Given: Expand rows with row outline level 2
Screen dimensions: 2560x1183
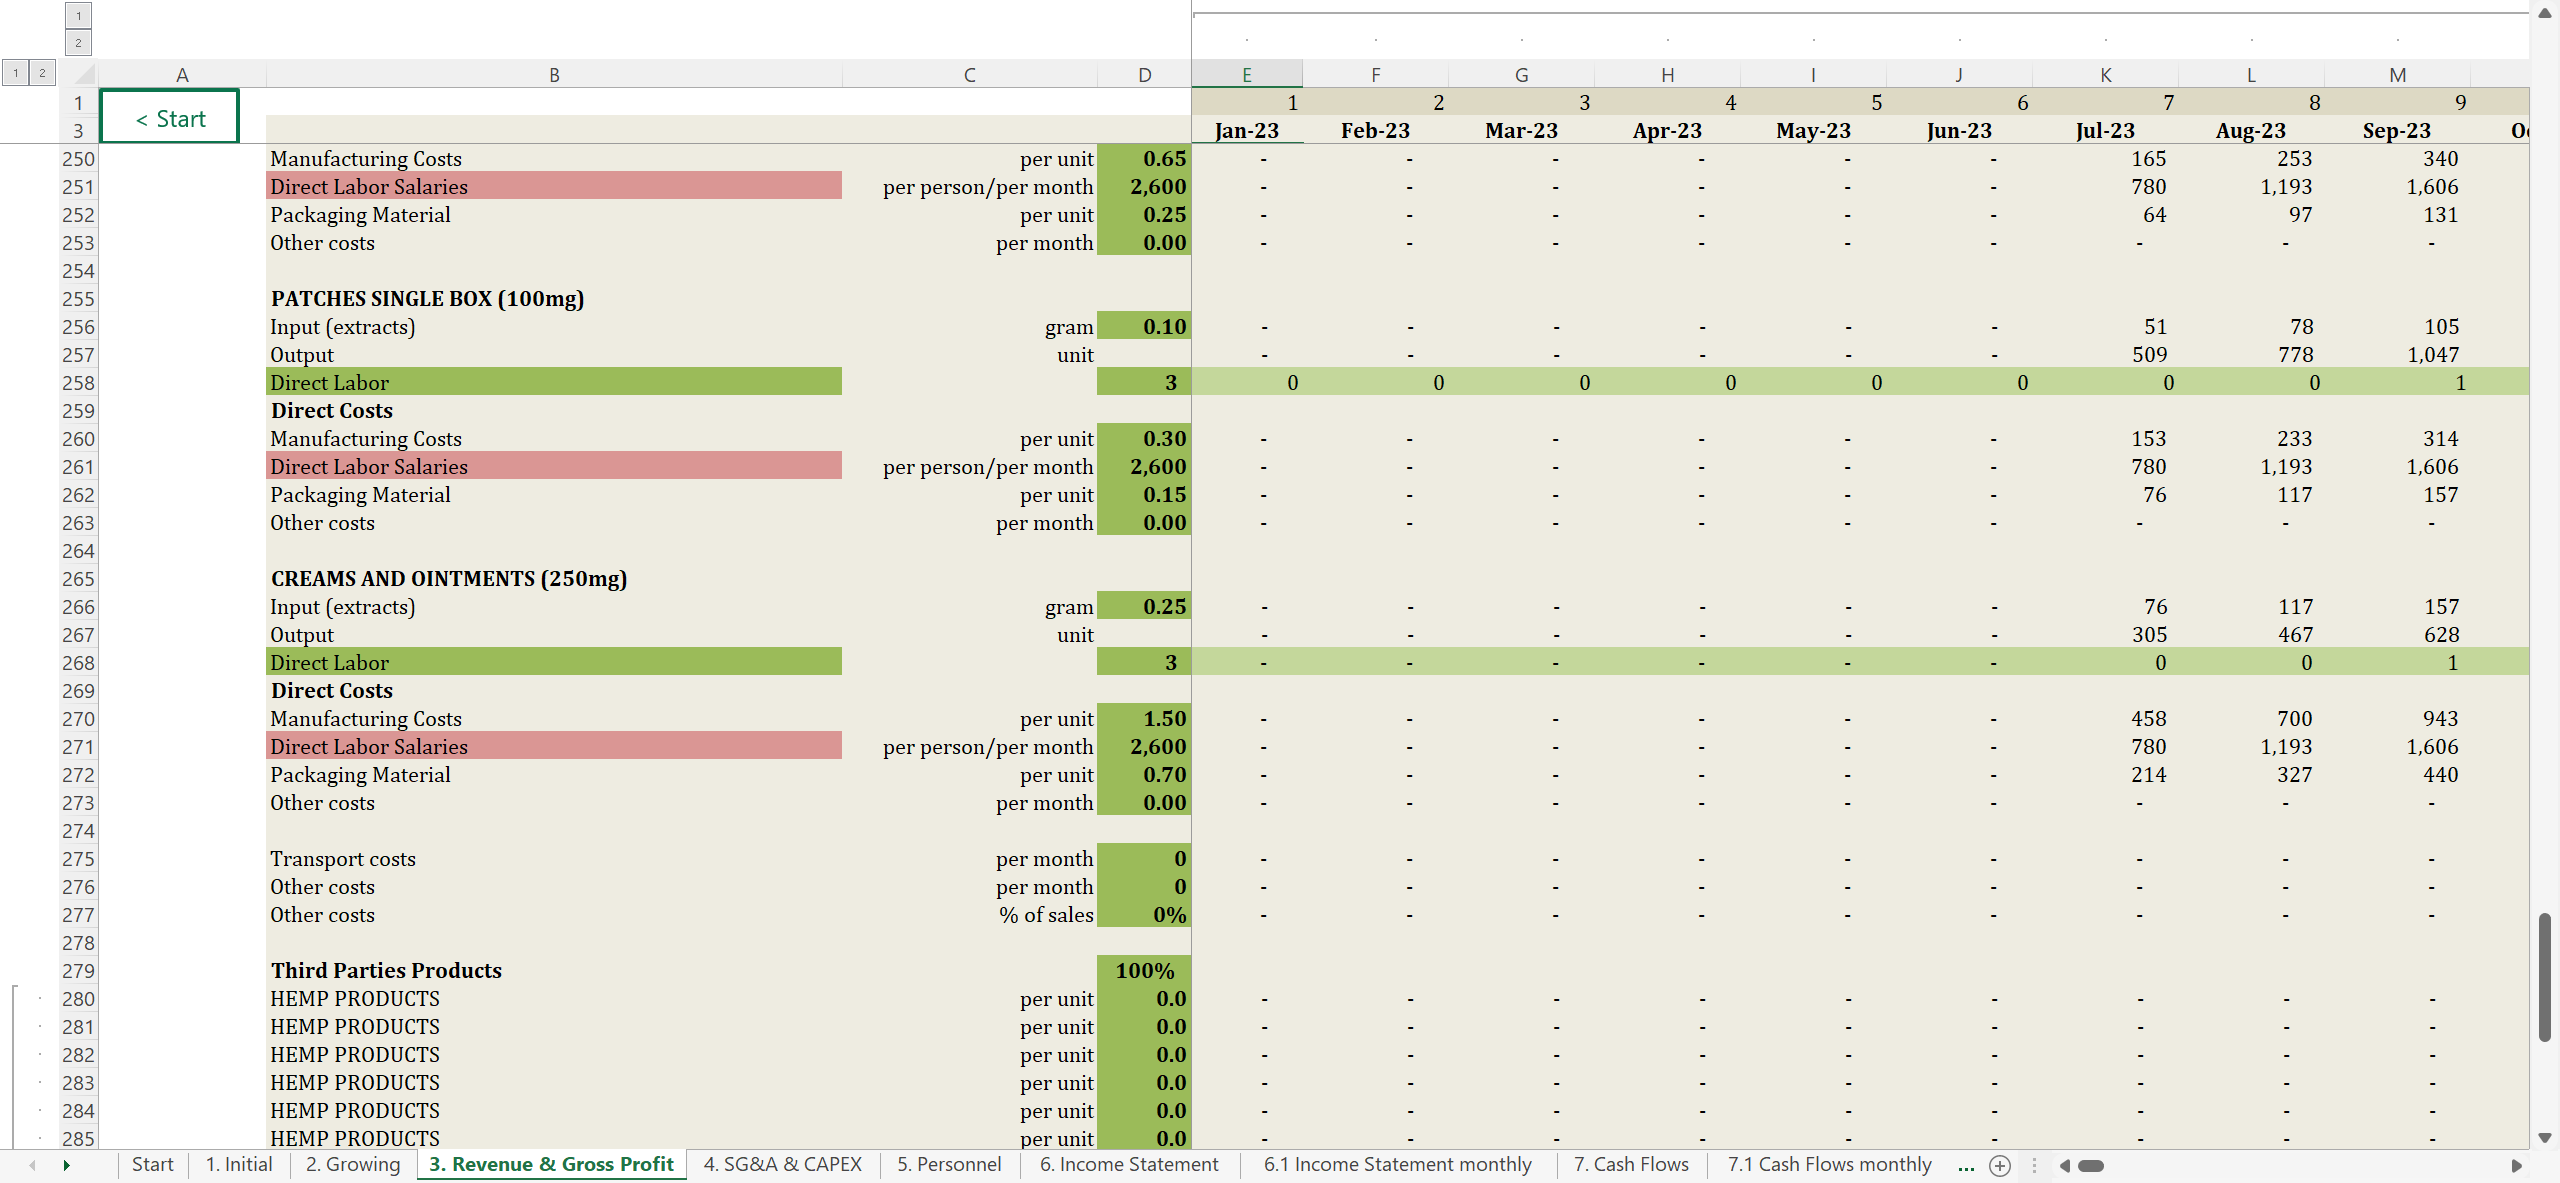Looking at the screenshot, I should 42,72.
